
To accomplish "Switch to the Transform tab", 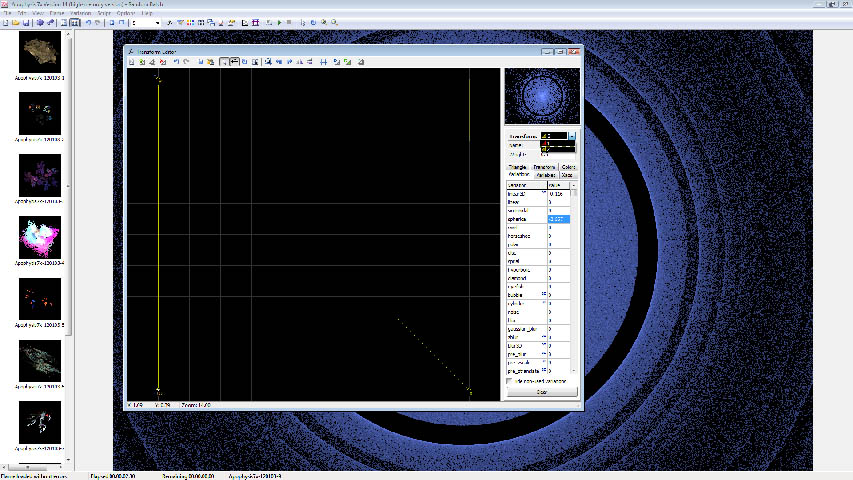I will [x=544, y=167].
